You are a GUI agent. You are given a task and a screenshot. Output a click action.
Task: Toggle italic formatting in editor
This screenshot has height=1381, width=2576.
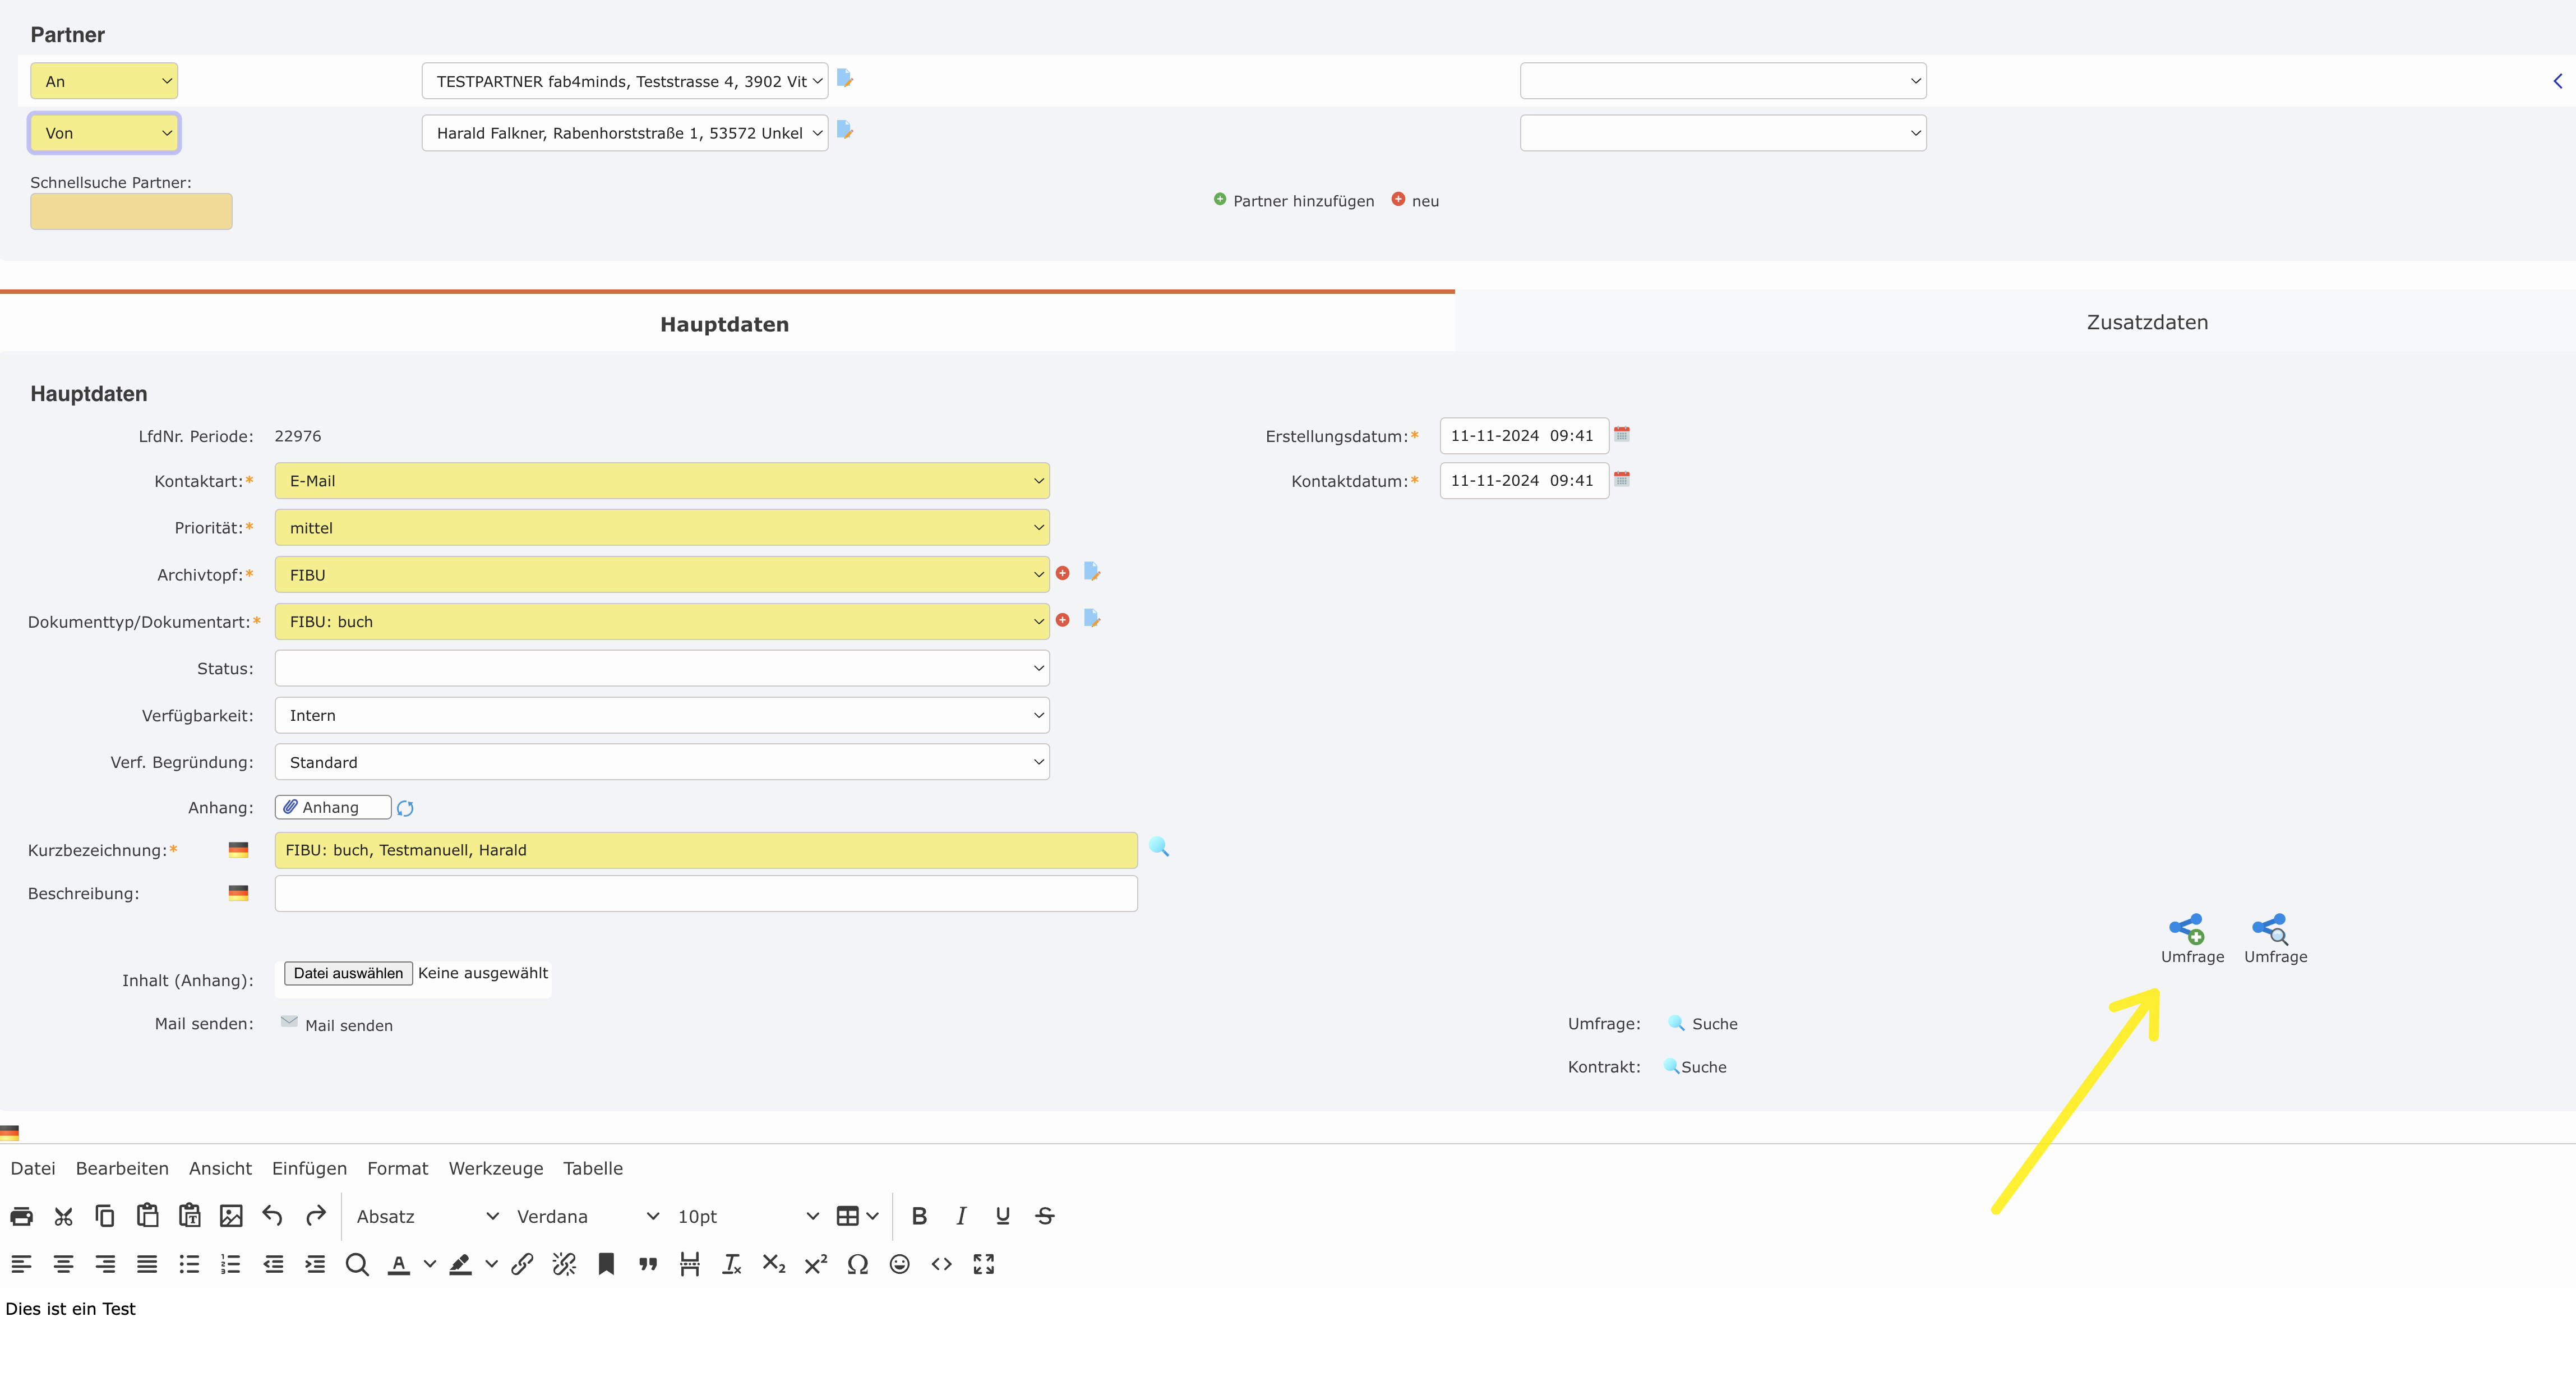point(961,1216)
